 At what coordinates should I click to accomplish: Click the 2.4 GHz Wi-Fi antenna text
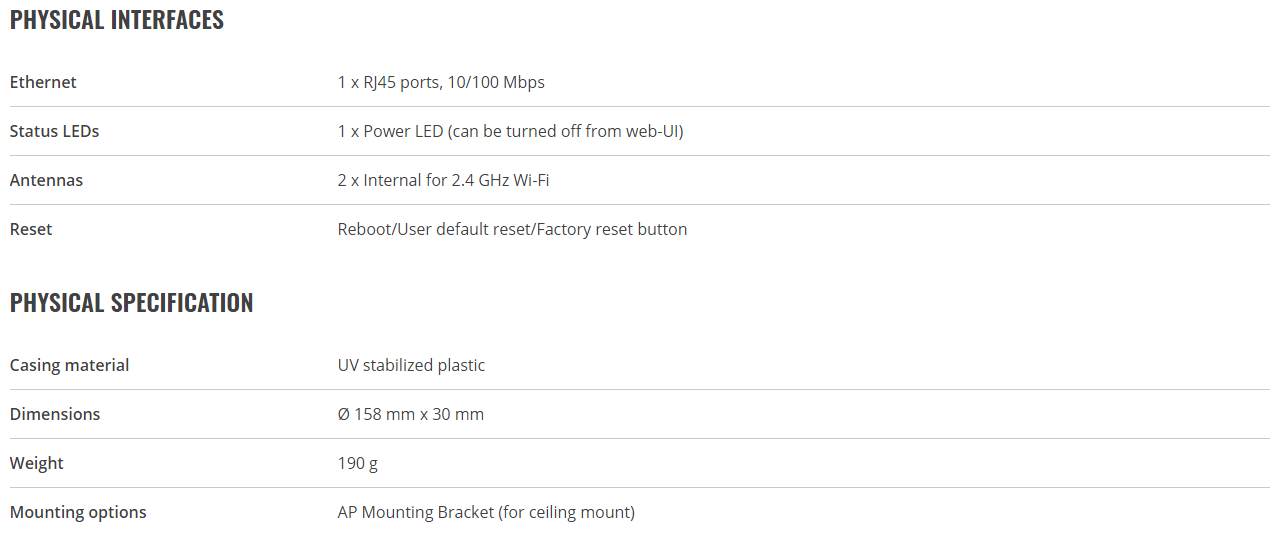coord(443,180)
